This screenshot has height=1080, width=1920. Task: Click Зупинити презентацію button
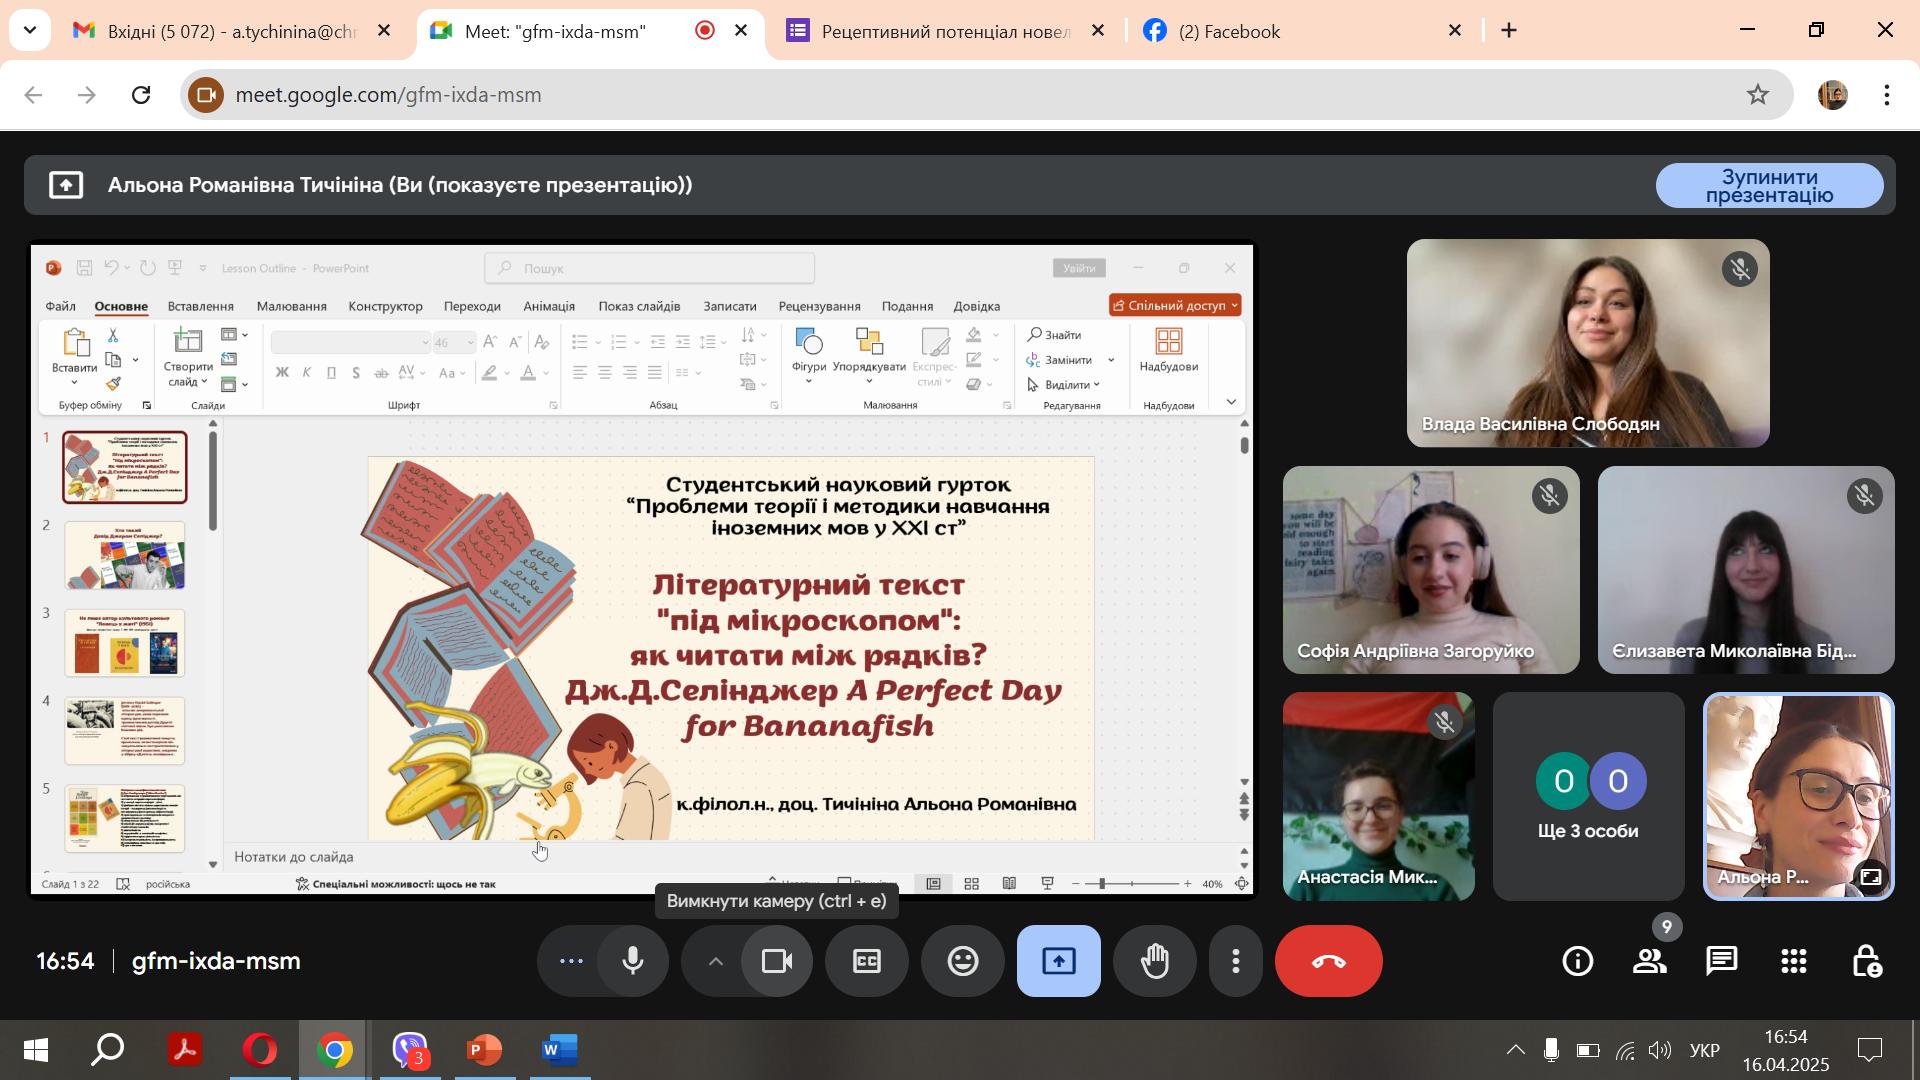[1769, 186]
